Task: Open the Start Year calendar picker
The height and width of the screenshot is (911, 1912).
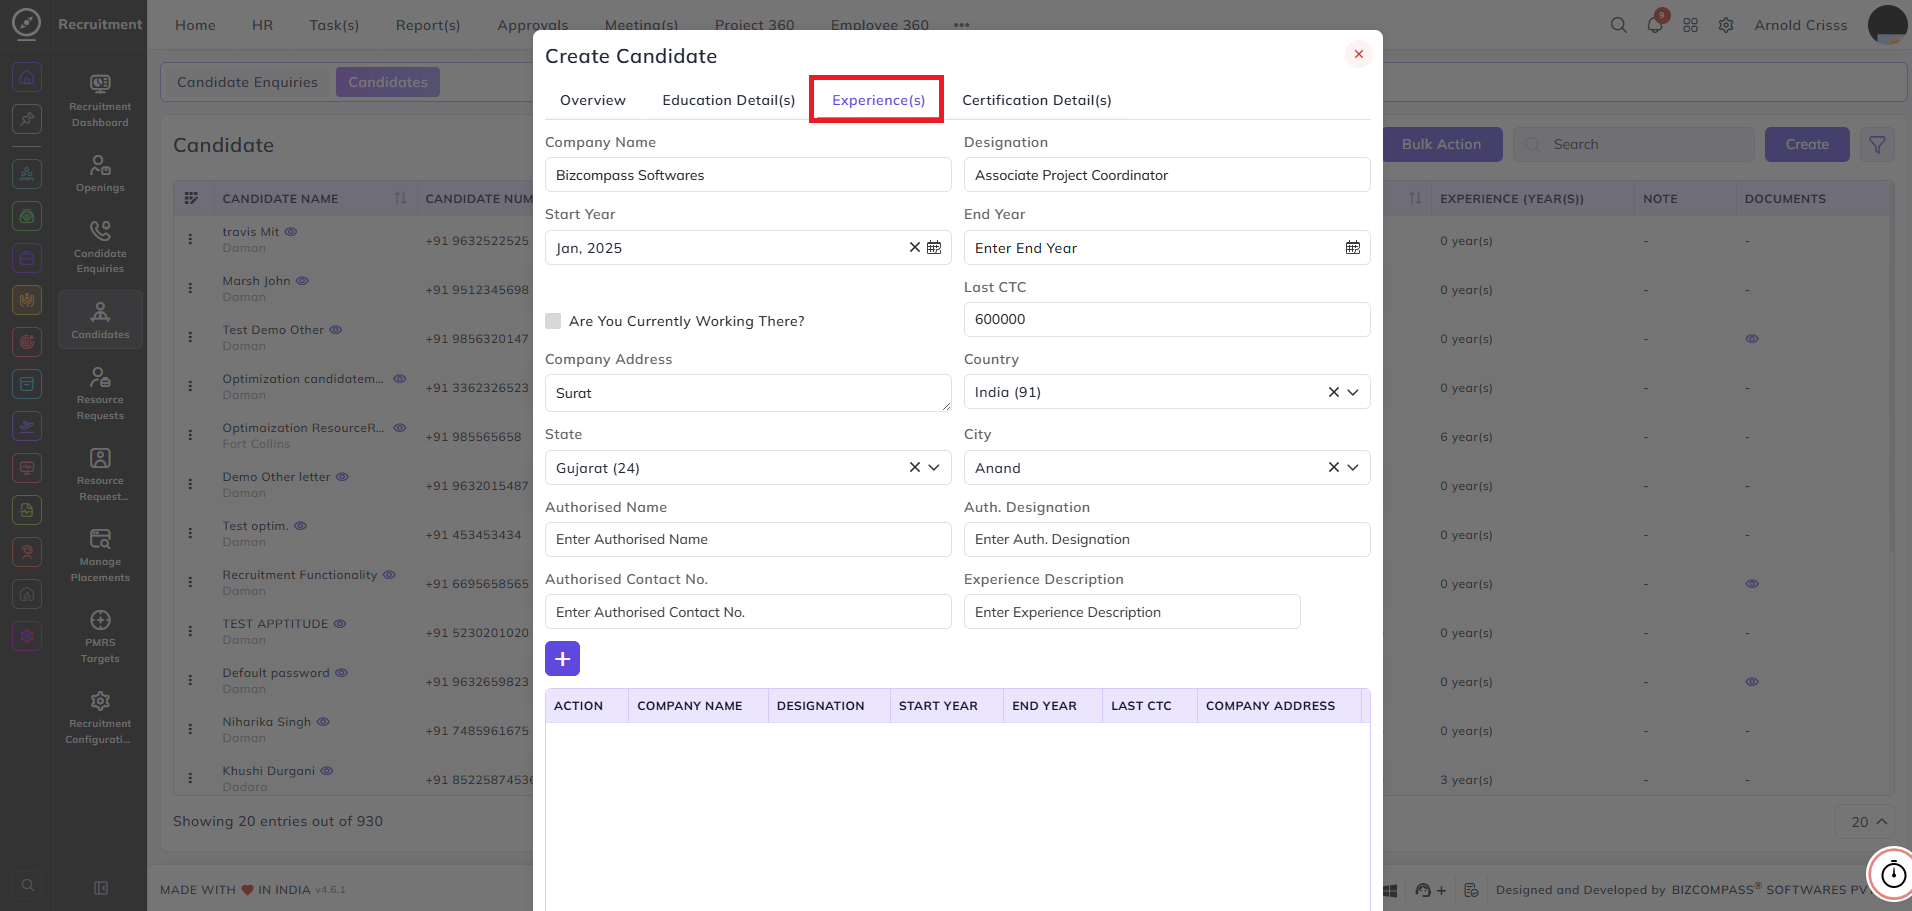Action: 934,248
